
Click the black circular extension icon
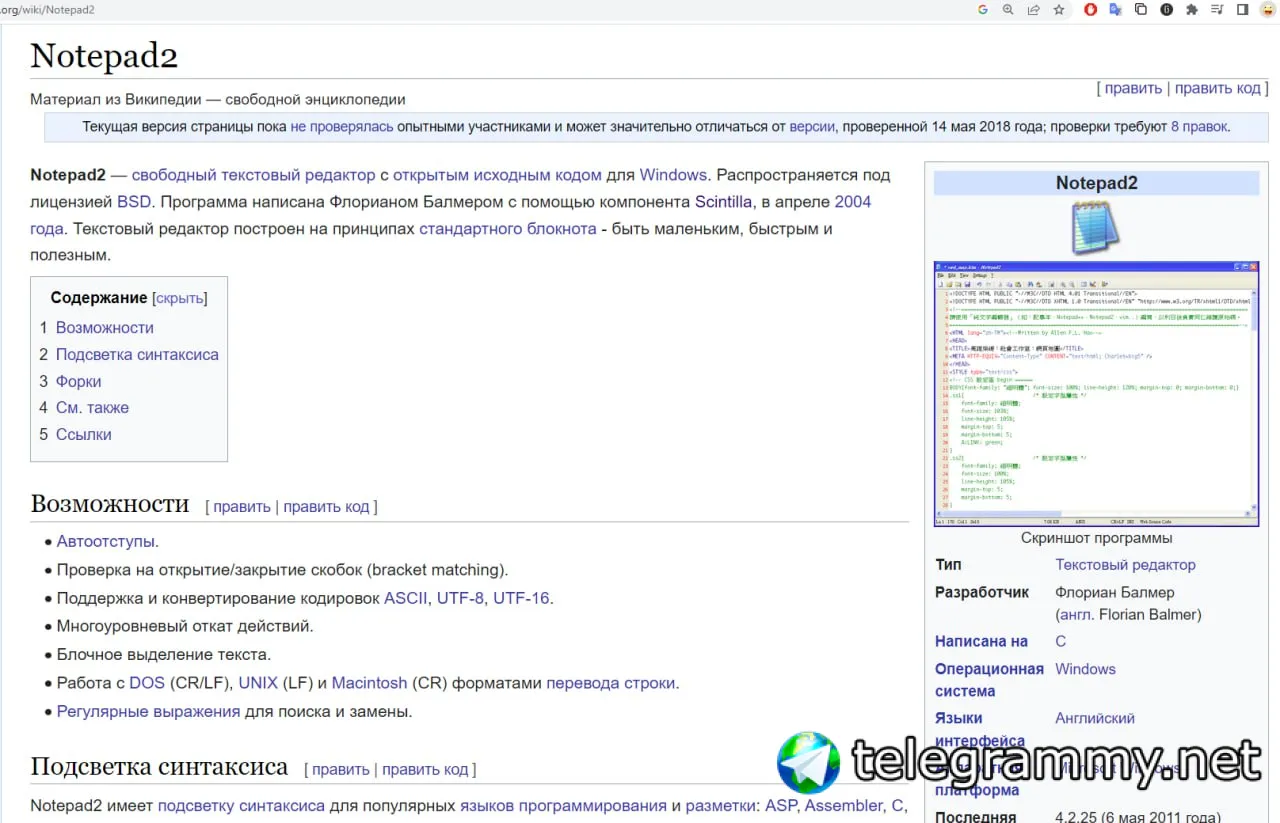(1166, 10)
